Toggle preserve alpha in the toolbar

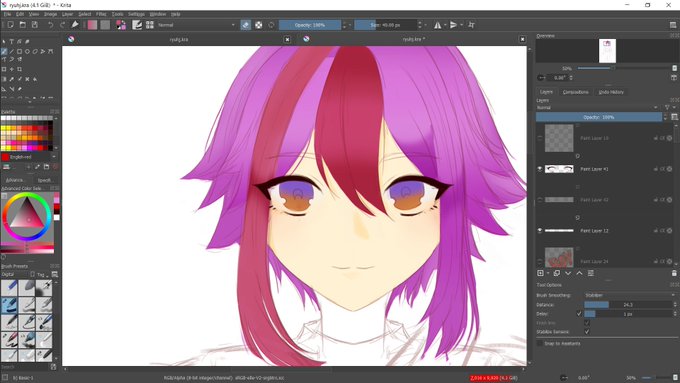coord(258,25)
